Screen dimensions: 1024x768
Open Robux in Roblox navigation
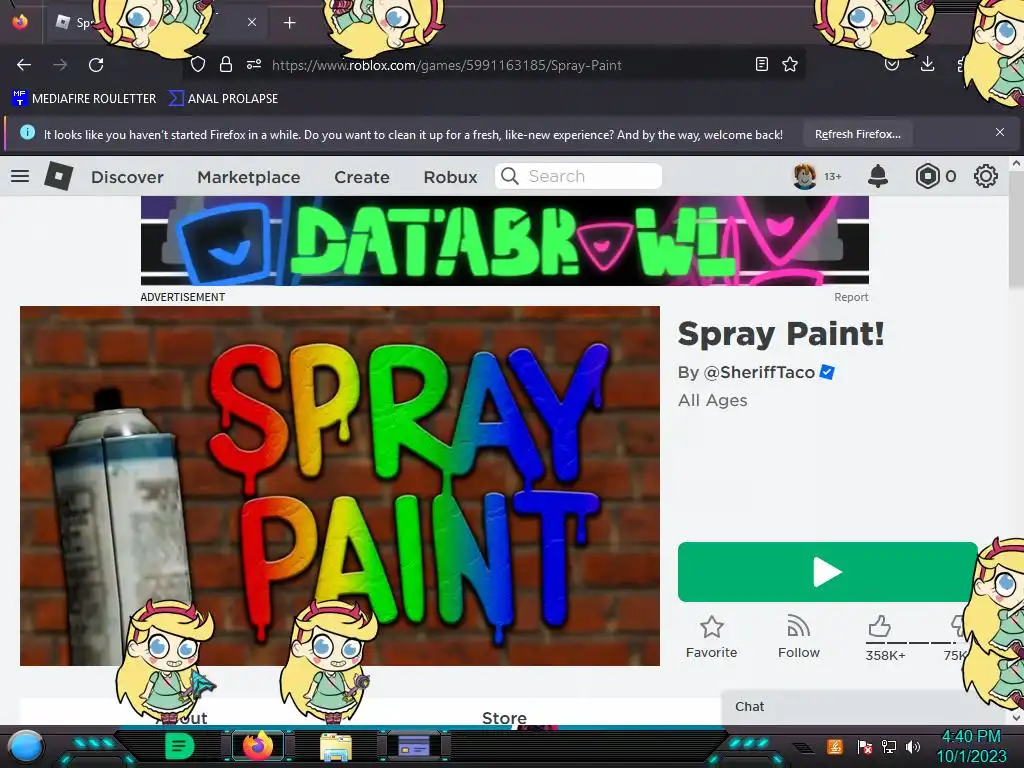451,177
